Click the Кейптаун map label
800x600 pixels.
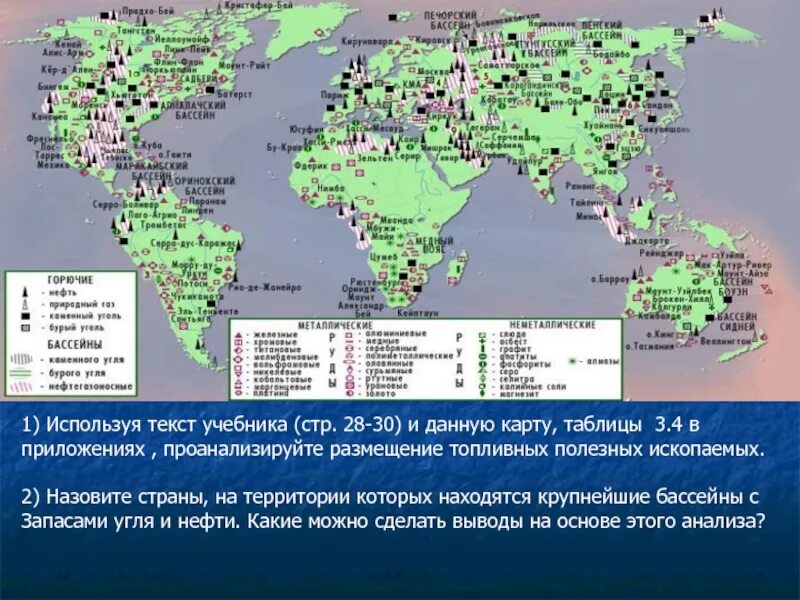point(417,314)
